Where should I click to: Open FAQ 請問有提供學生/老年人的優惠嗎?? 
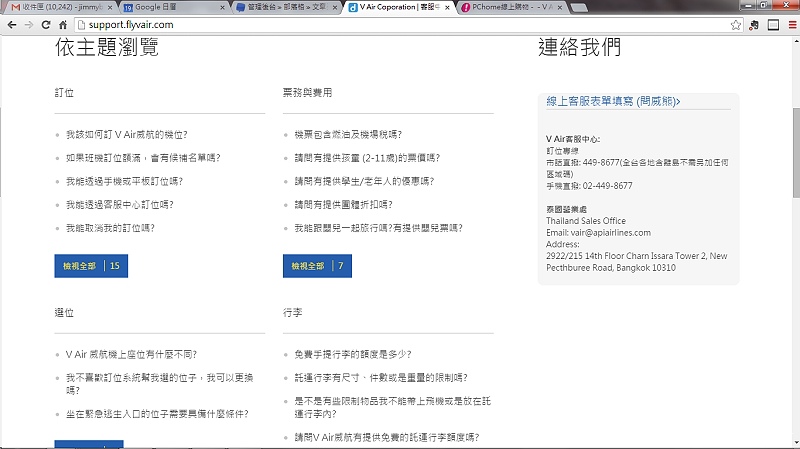[364, 182]
